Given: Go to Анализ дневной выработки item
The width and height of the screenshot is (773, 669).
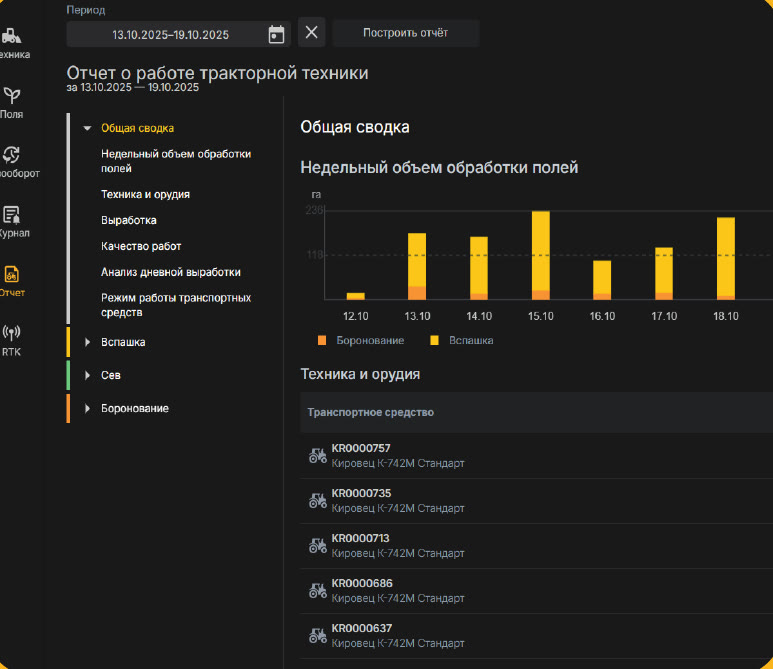Looking at the screenshot, I should 171,272.
